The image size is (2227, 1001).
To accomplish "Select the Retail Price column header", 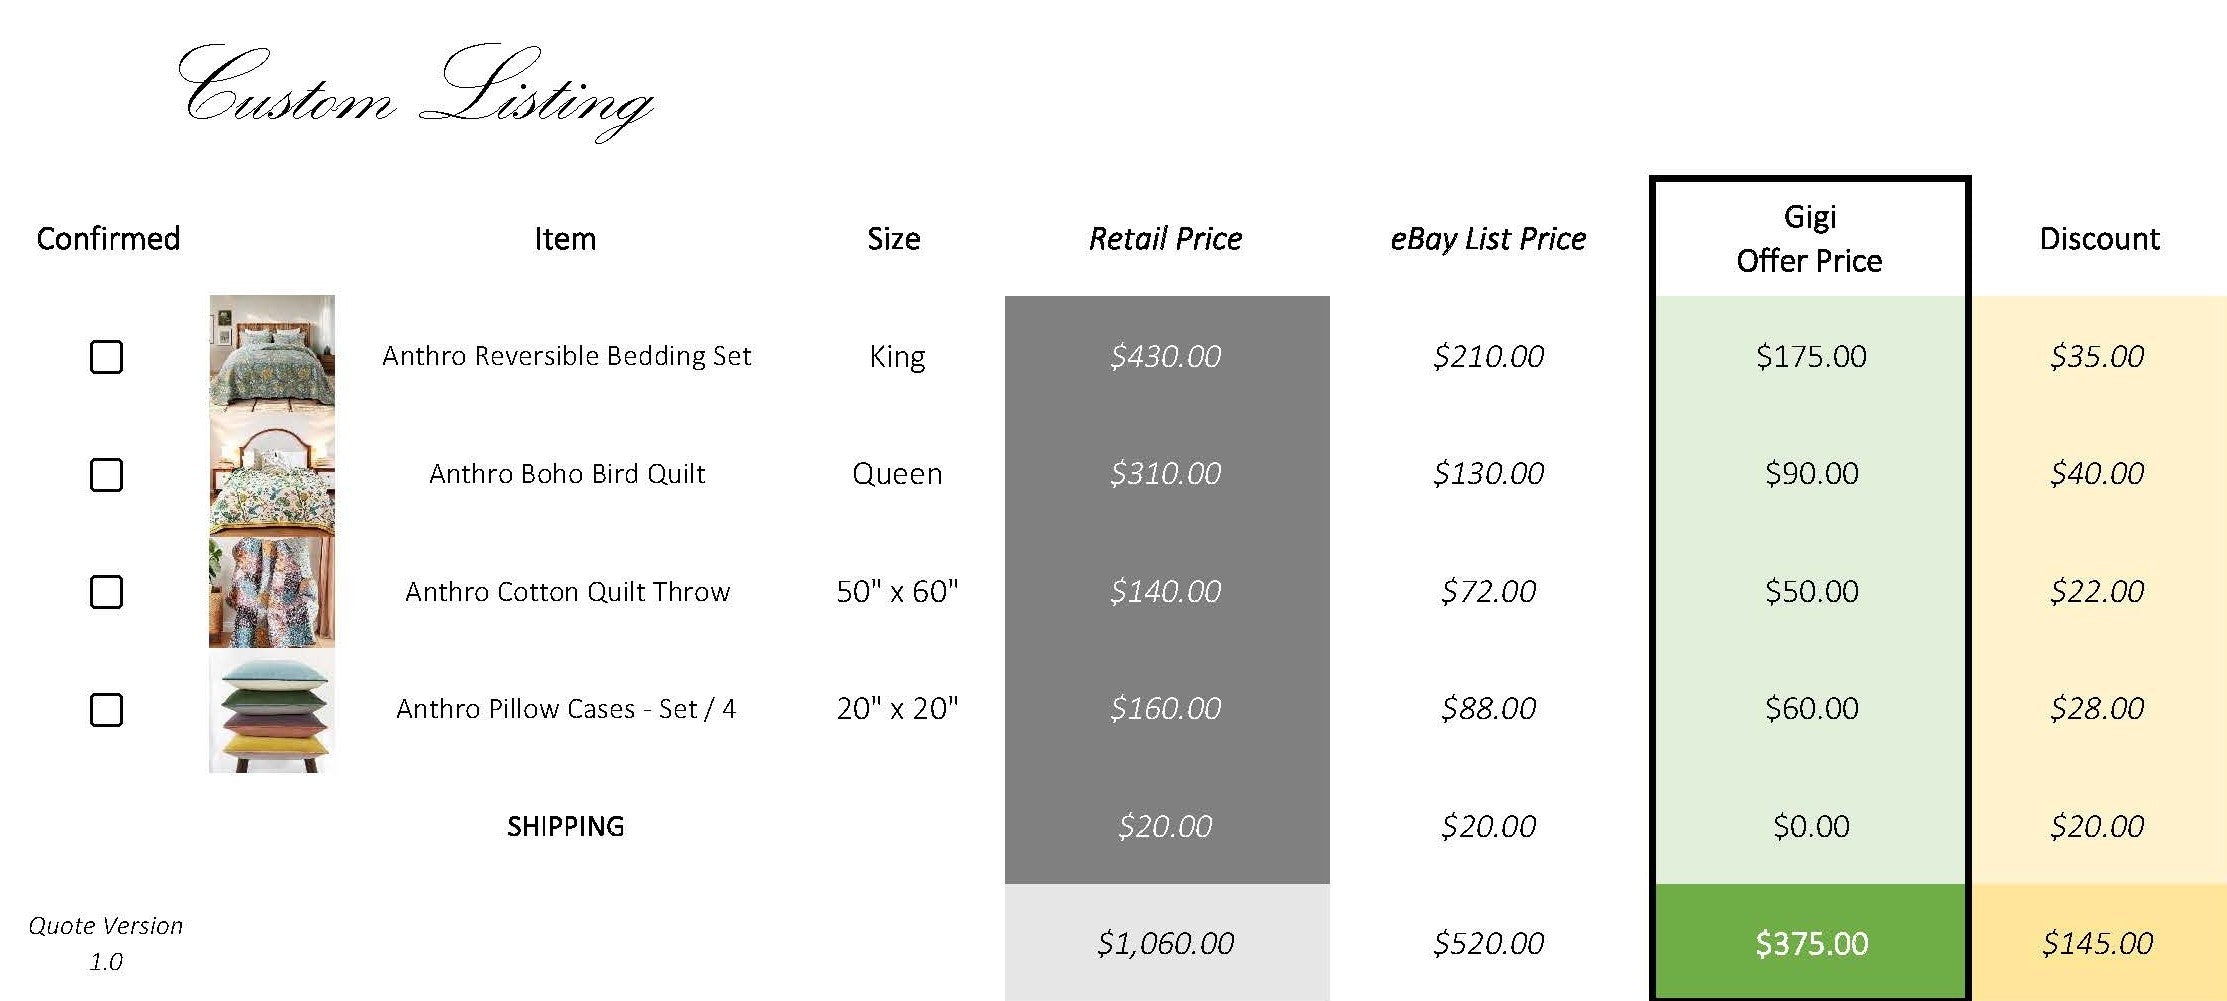I will click(1165, 239).
